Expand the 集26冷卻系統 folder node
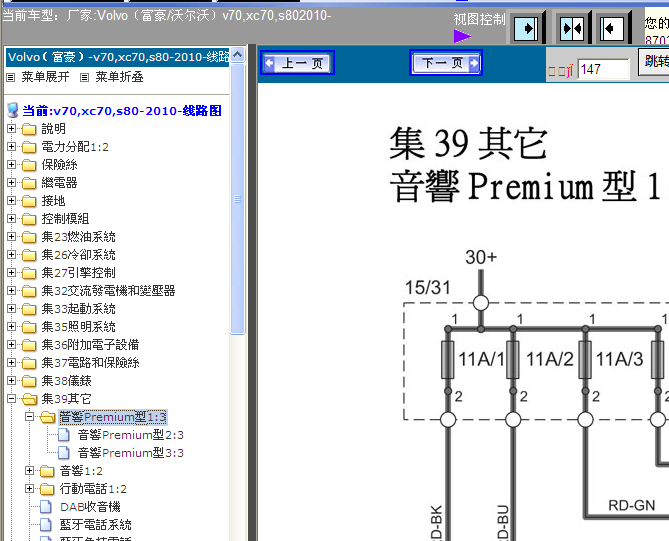Screen dimensions: 669x541 click(12, 254)
